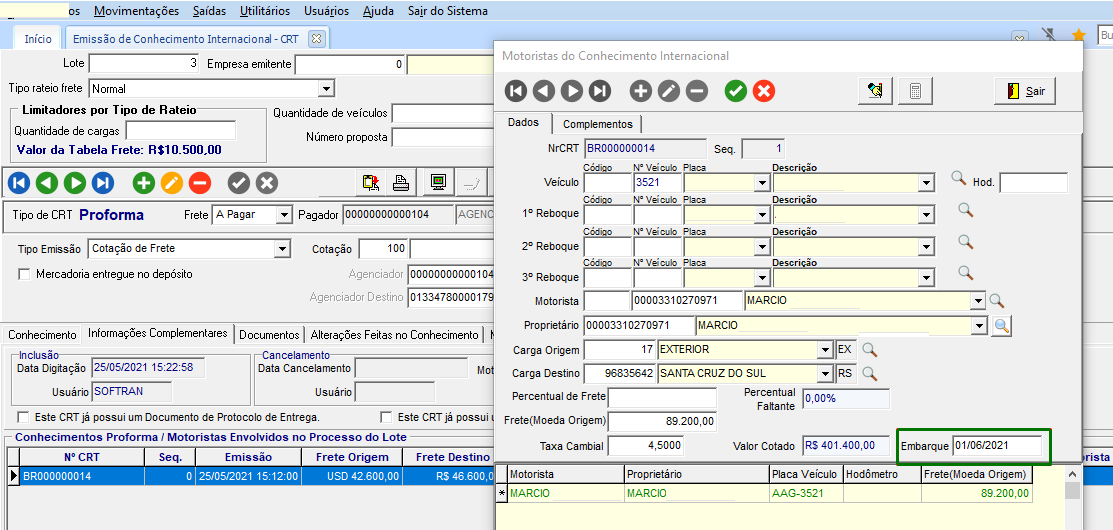Screen dimensions: 1113x530
Task: Expand the Tipo Emissão combo box
Action: coord(282,249)
